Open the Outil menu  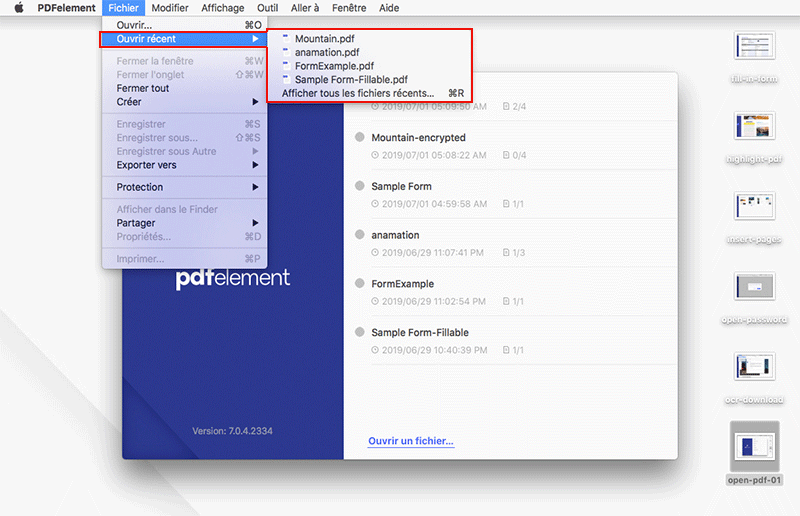coord(267,8)
